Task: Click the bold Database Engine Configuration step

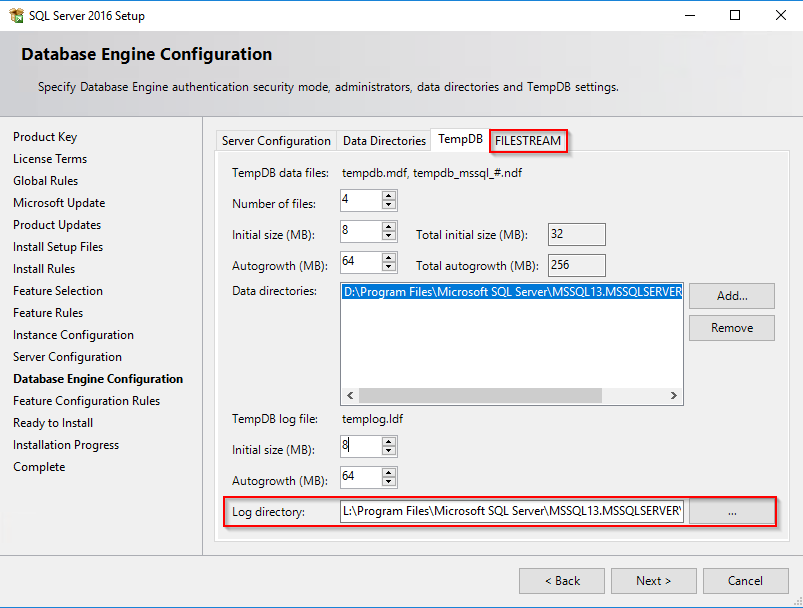Action: click(x=98, y=379)
